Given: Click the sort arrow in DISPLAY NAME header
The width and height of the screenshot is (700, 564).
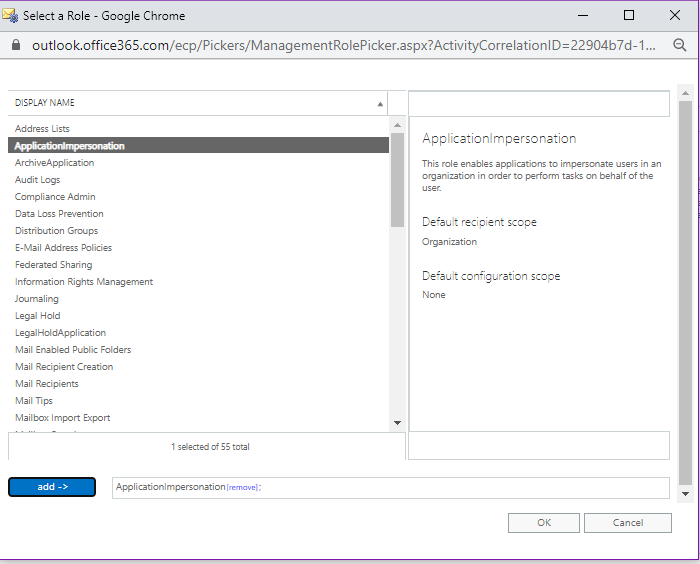Looking at the screenshot, I should tap(380, 104).
